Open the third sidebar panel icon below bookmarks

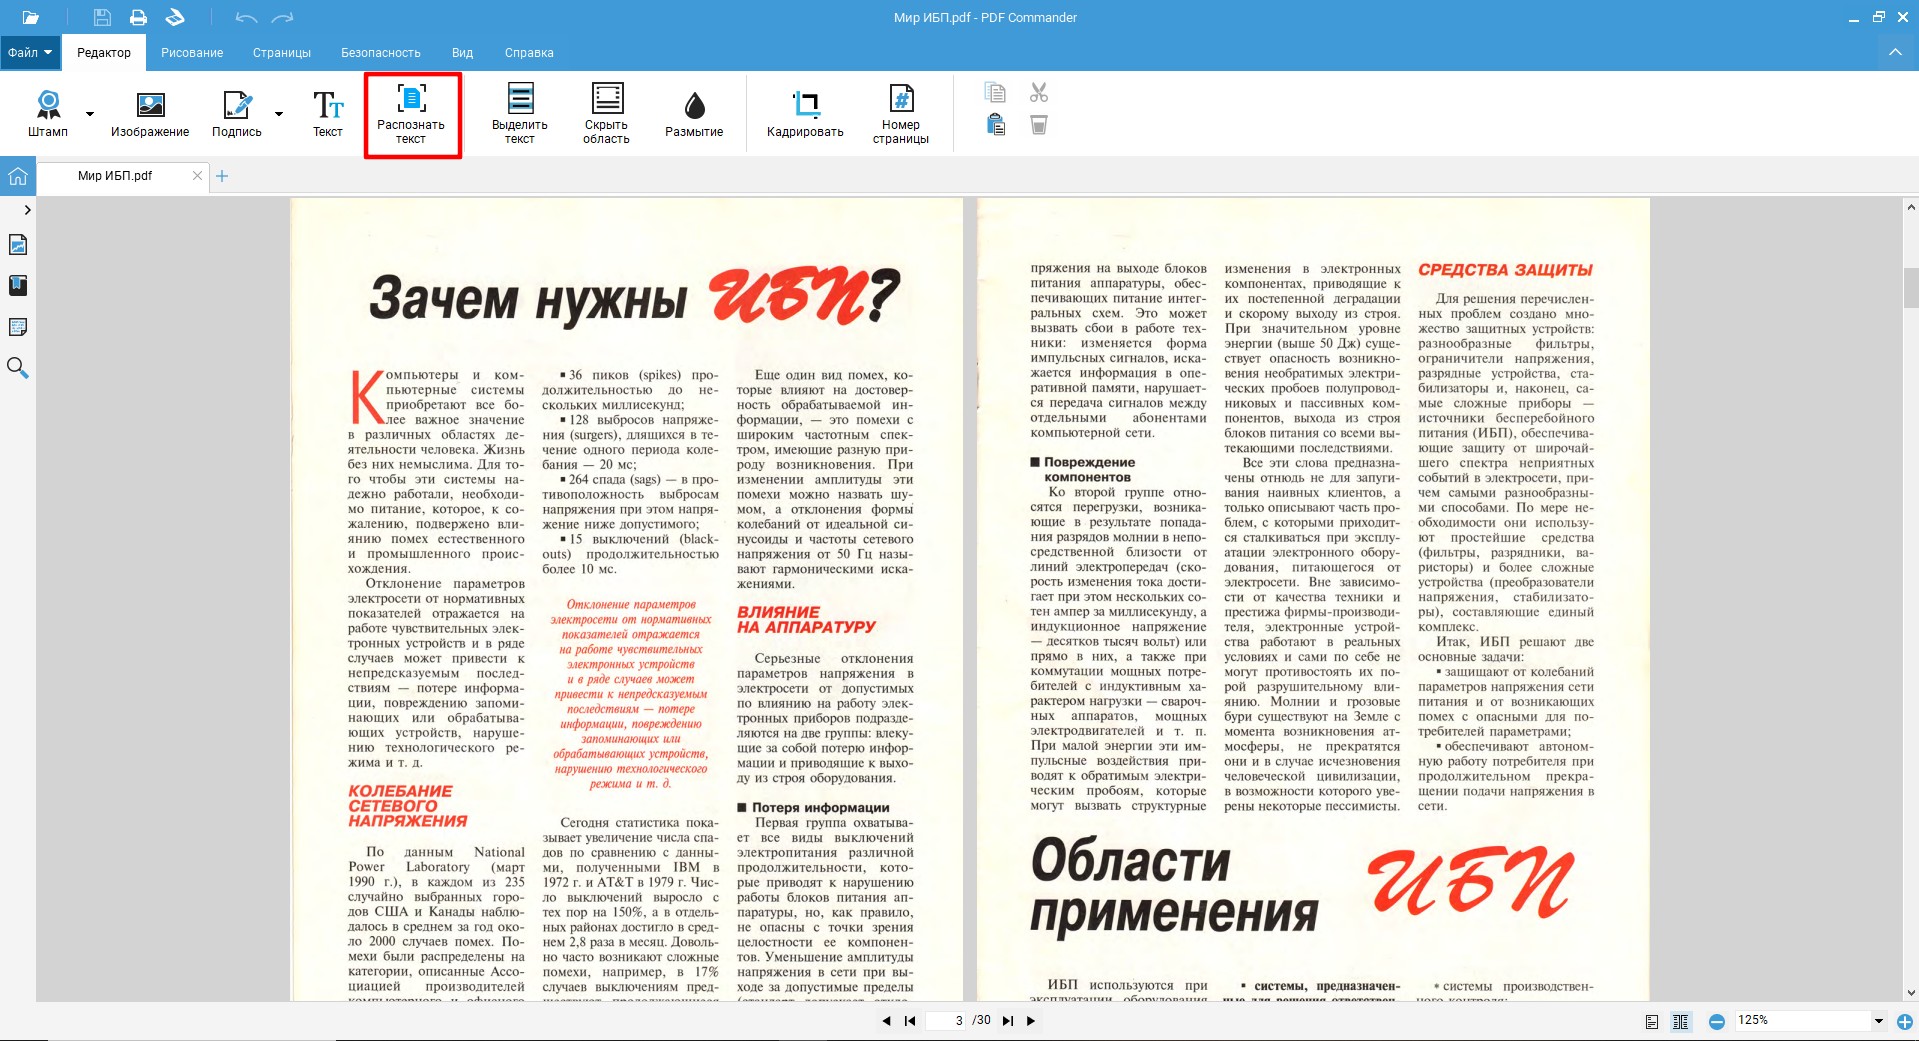[18, 327]
